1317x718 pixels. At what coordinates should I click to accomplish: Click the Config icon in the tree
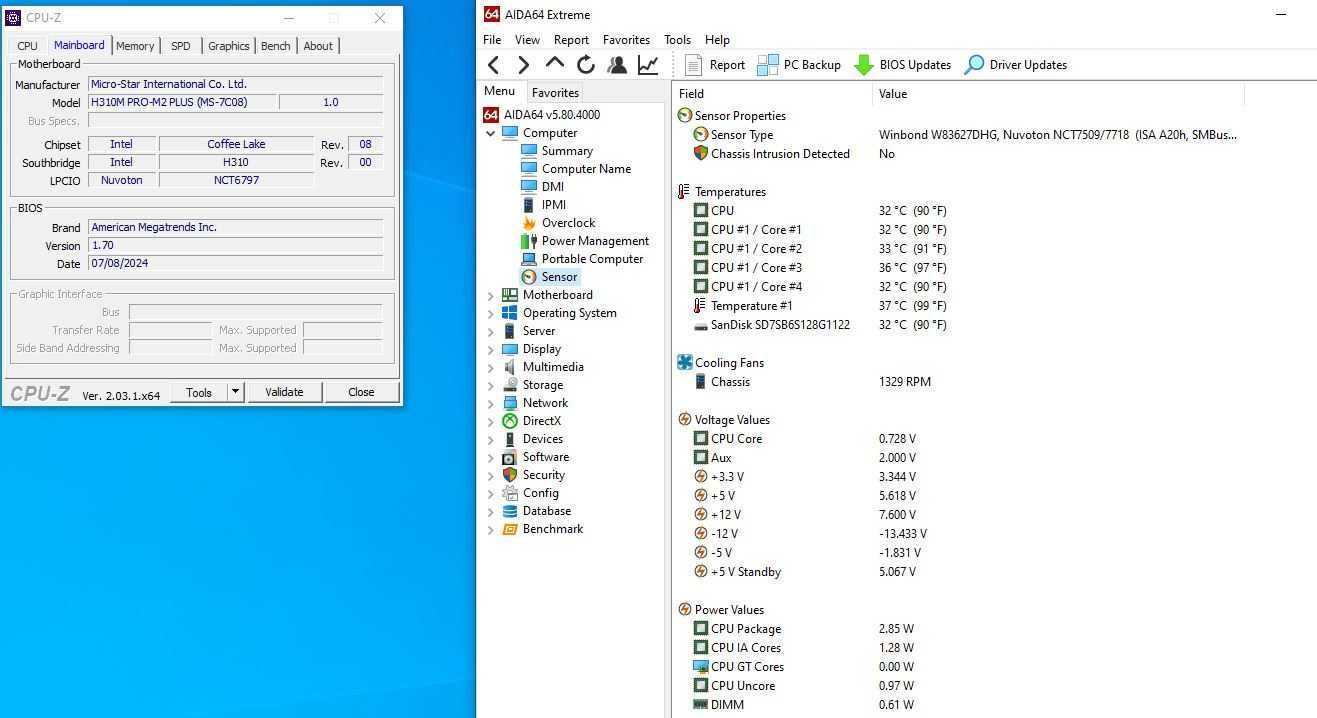point(510,493)
